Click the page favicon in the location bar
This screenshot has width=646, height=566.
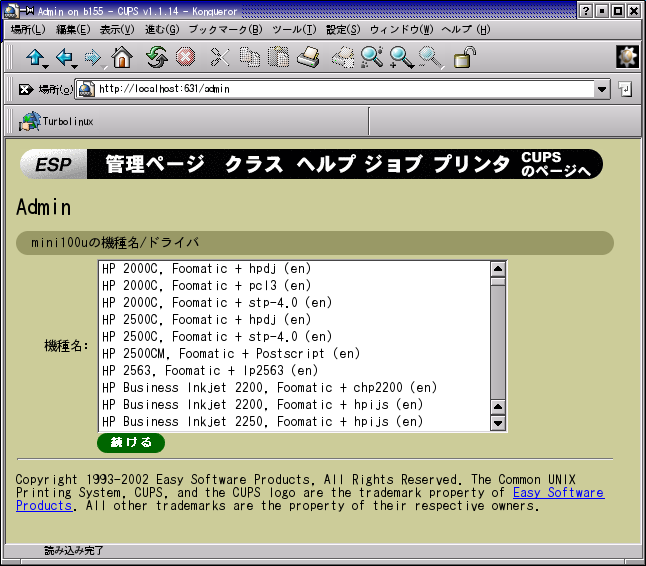click(x=86, y=89)
